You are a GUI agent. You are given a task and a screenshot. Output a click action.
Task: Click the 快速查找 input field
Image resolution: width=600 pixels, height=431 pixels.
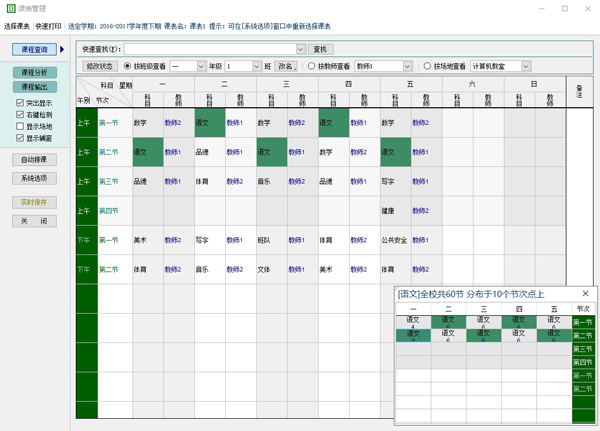tap(210, 49)
